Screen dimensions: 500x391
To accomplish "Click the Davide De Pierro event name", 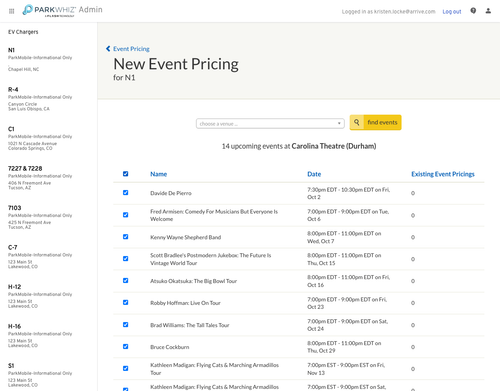I will (x=171, y=193).
